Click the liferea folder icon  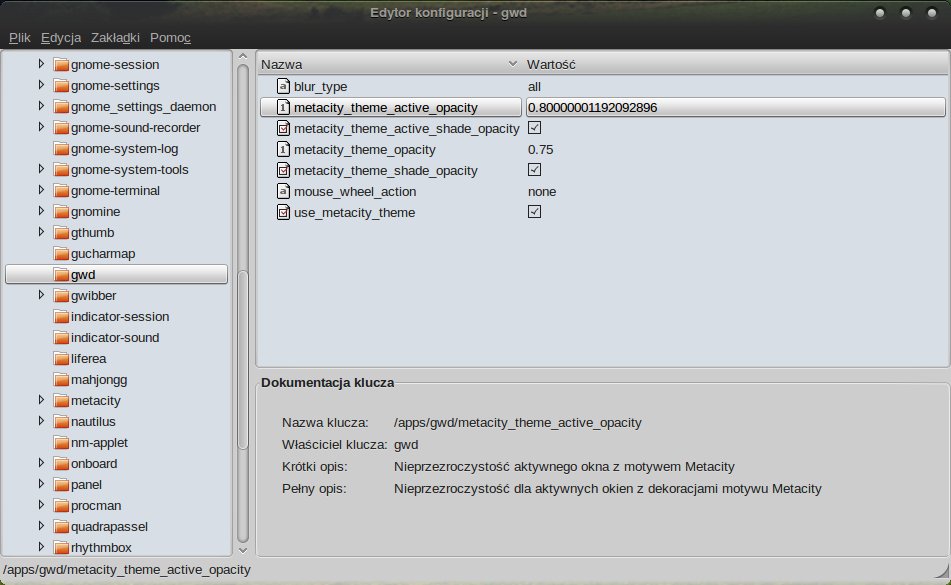(x=61, y=359)
